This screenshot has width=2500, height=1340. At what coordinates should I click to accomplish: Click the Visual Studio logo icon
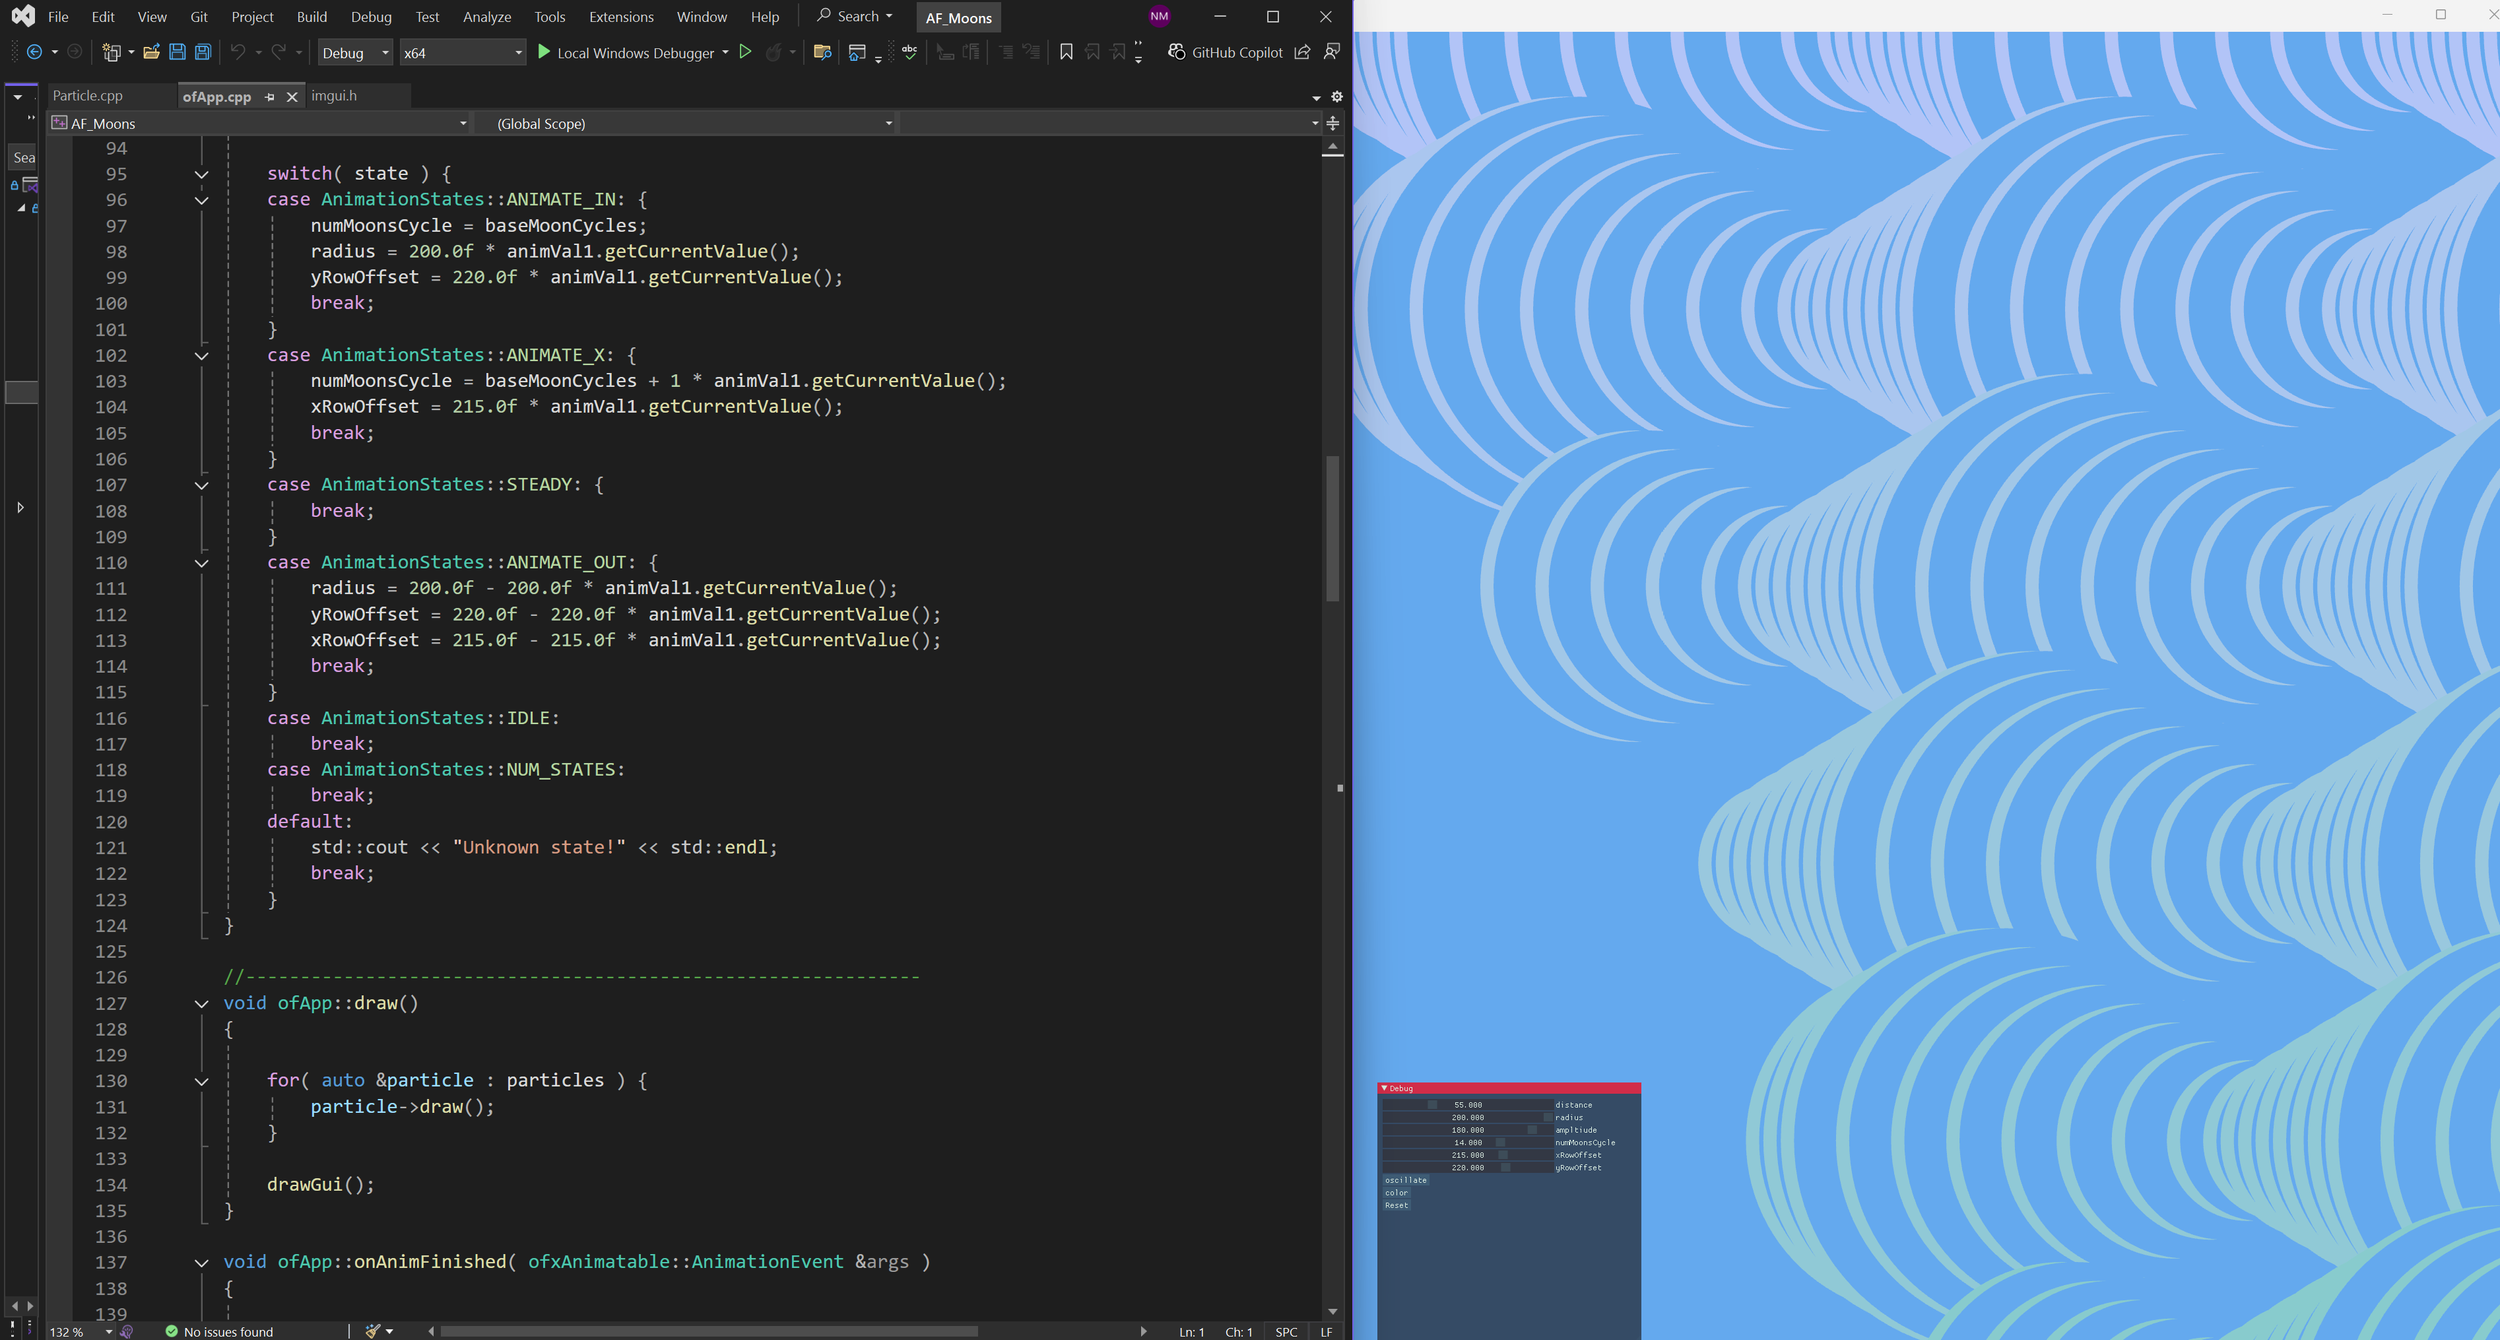click(x=22, y=16)
